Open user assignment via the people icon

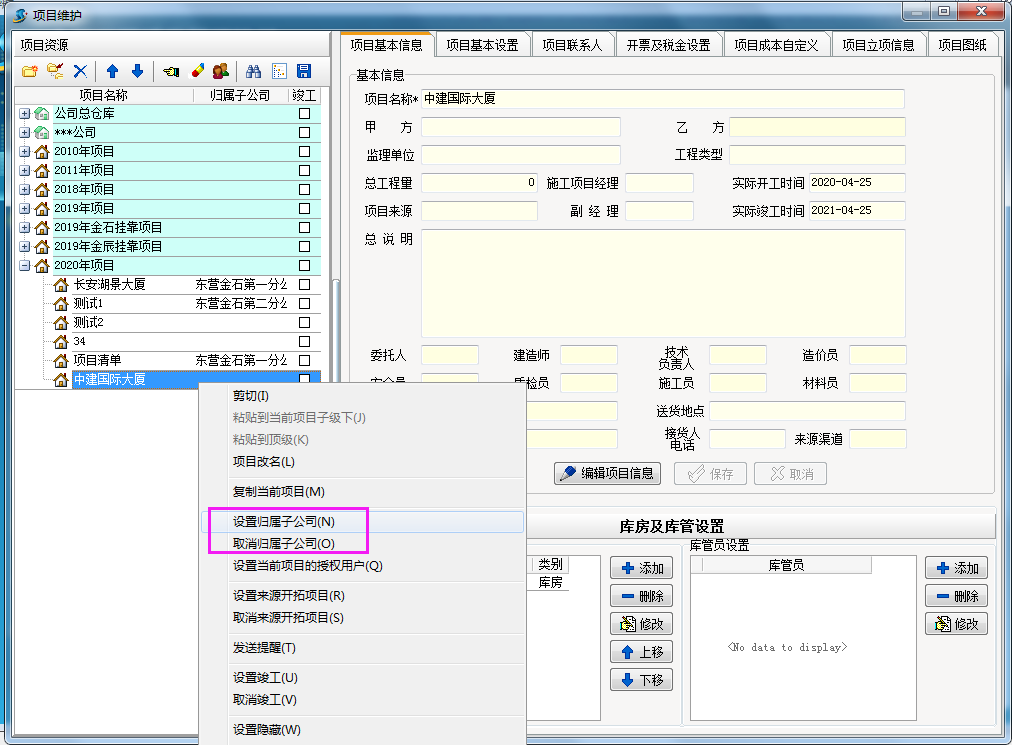(221, 71)
